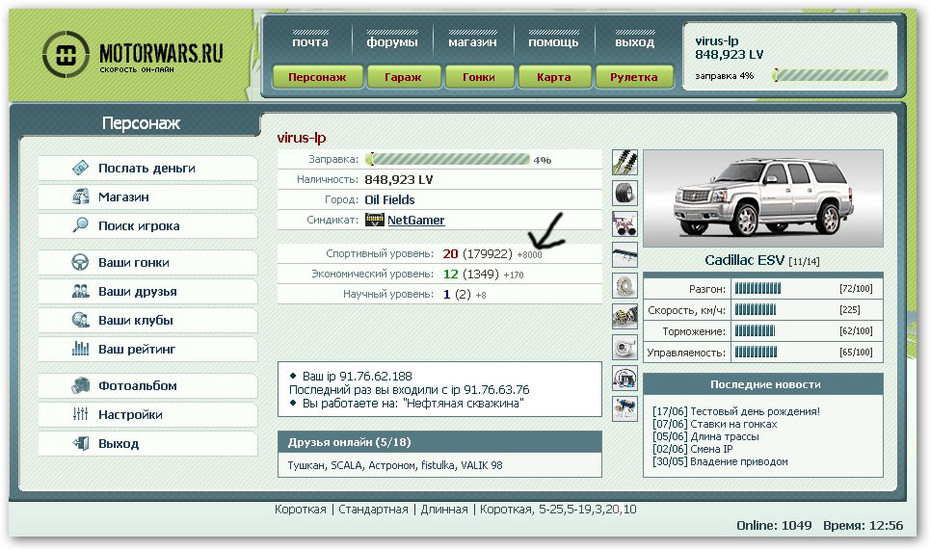Open news item Ставки на гонках
This screenshot has height=550, width=930.
(x=734, y=424)
